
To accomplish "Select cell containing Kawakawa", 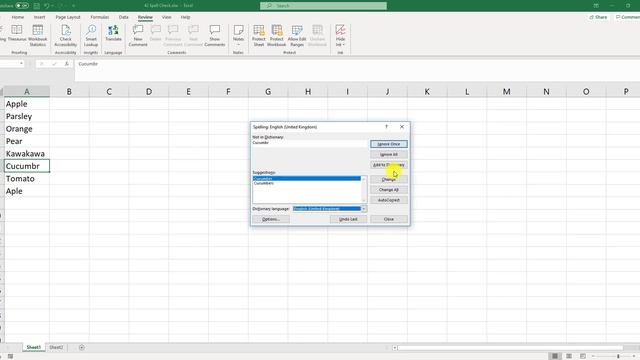I will [27, 154].
